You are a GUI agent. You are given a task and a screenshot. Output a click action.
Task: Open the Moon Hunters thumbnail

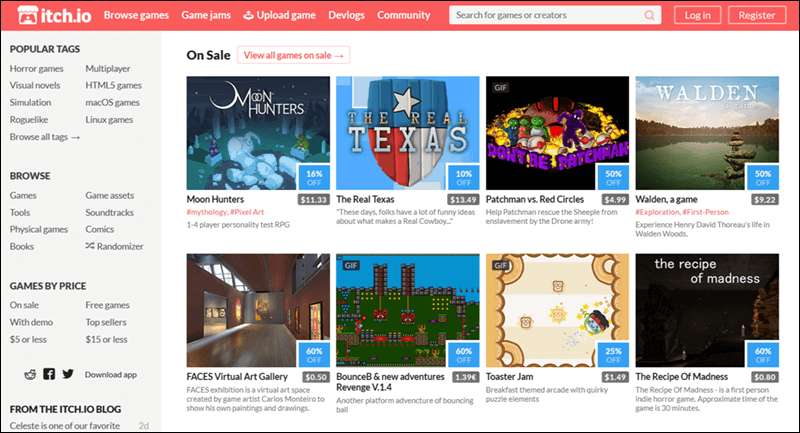(258, 133)
